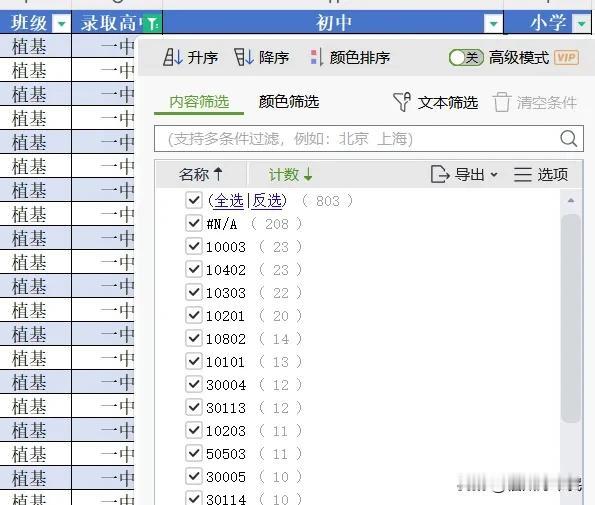Uncheck the 50503 checkbox
The width and height of the screenshot is (595, 505).
tap(194, 453)
